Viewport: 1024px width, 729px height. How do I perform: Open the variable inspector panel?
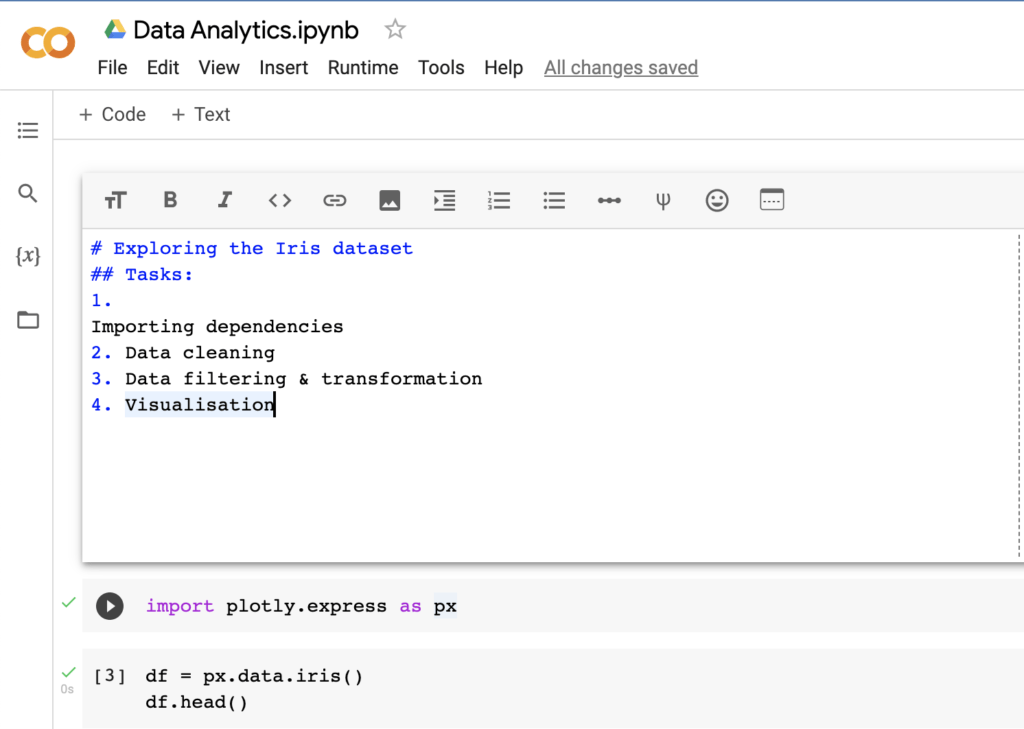pyautogui.click(x=27, y=256)
